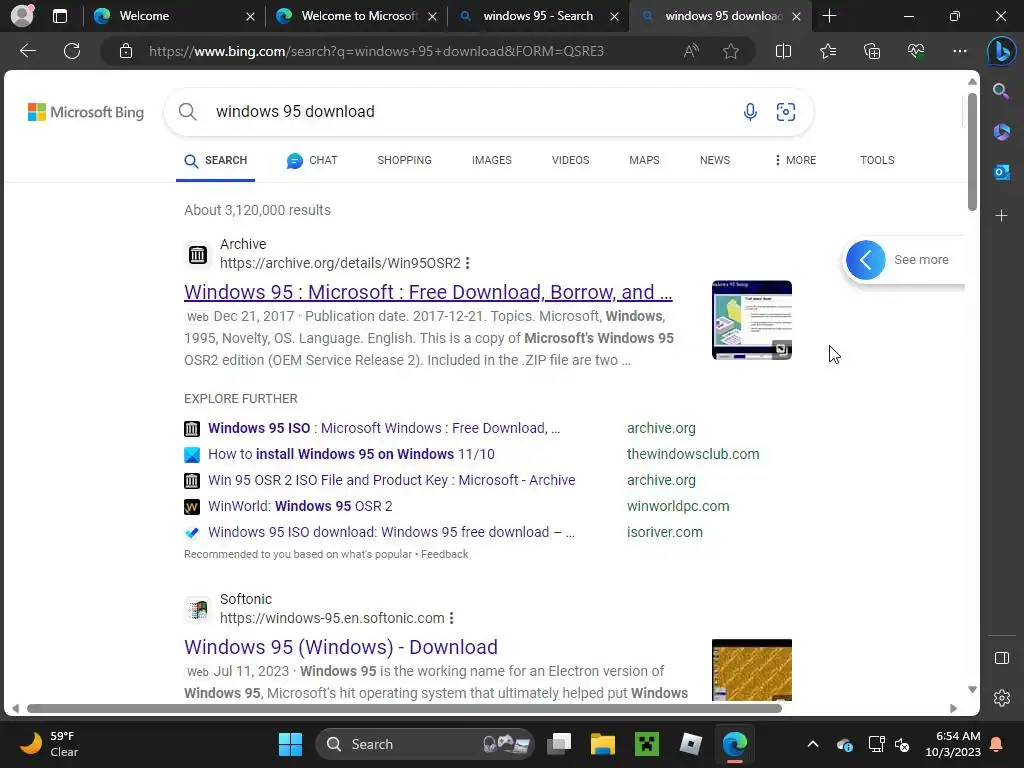The height and width of the screenshot is (768, 1024).
Task: Switch to windows 95 - Search tab
Action: click(537, 16)
